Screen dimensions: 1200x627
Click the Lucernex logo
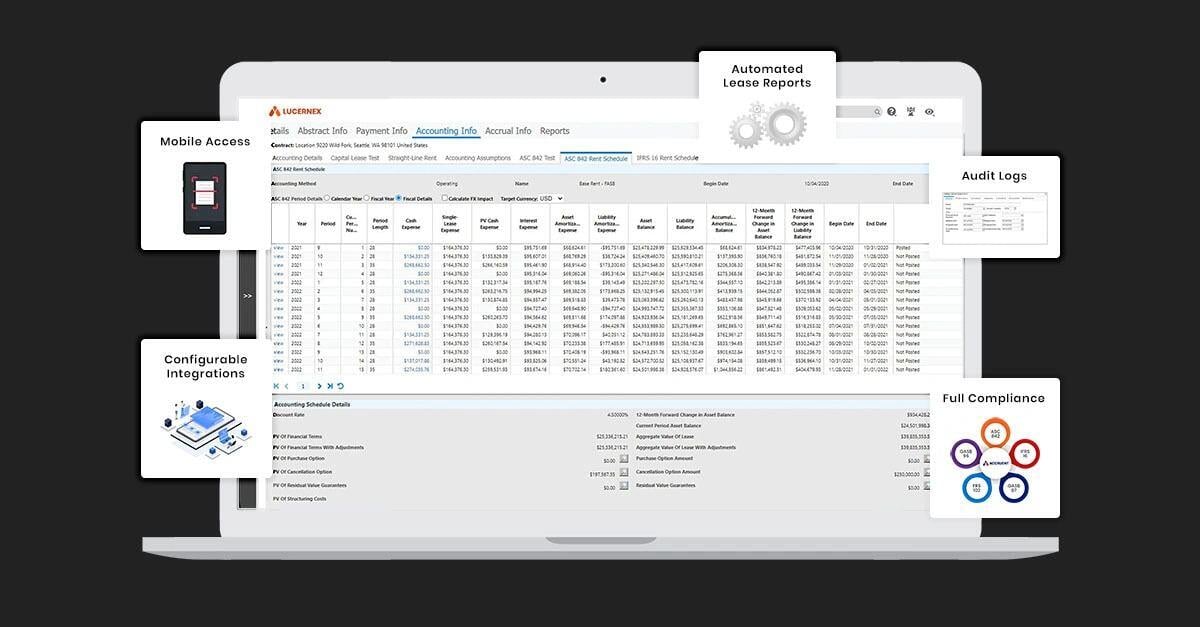(x=296, y=111)
